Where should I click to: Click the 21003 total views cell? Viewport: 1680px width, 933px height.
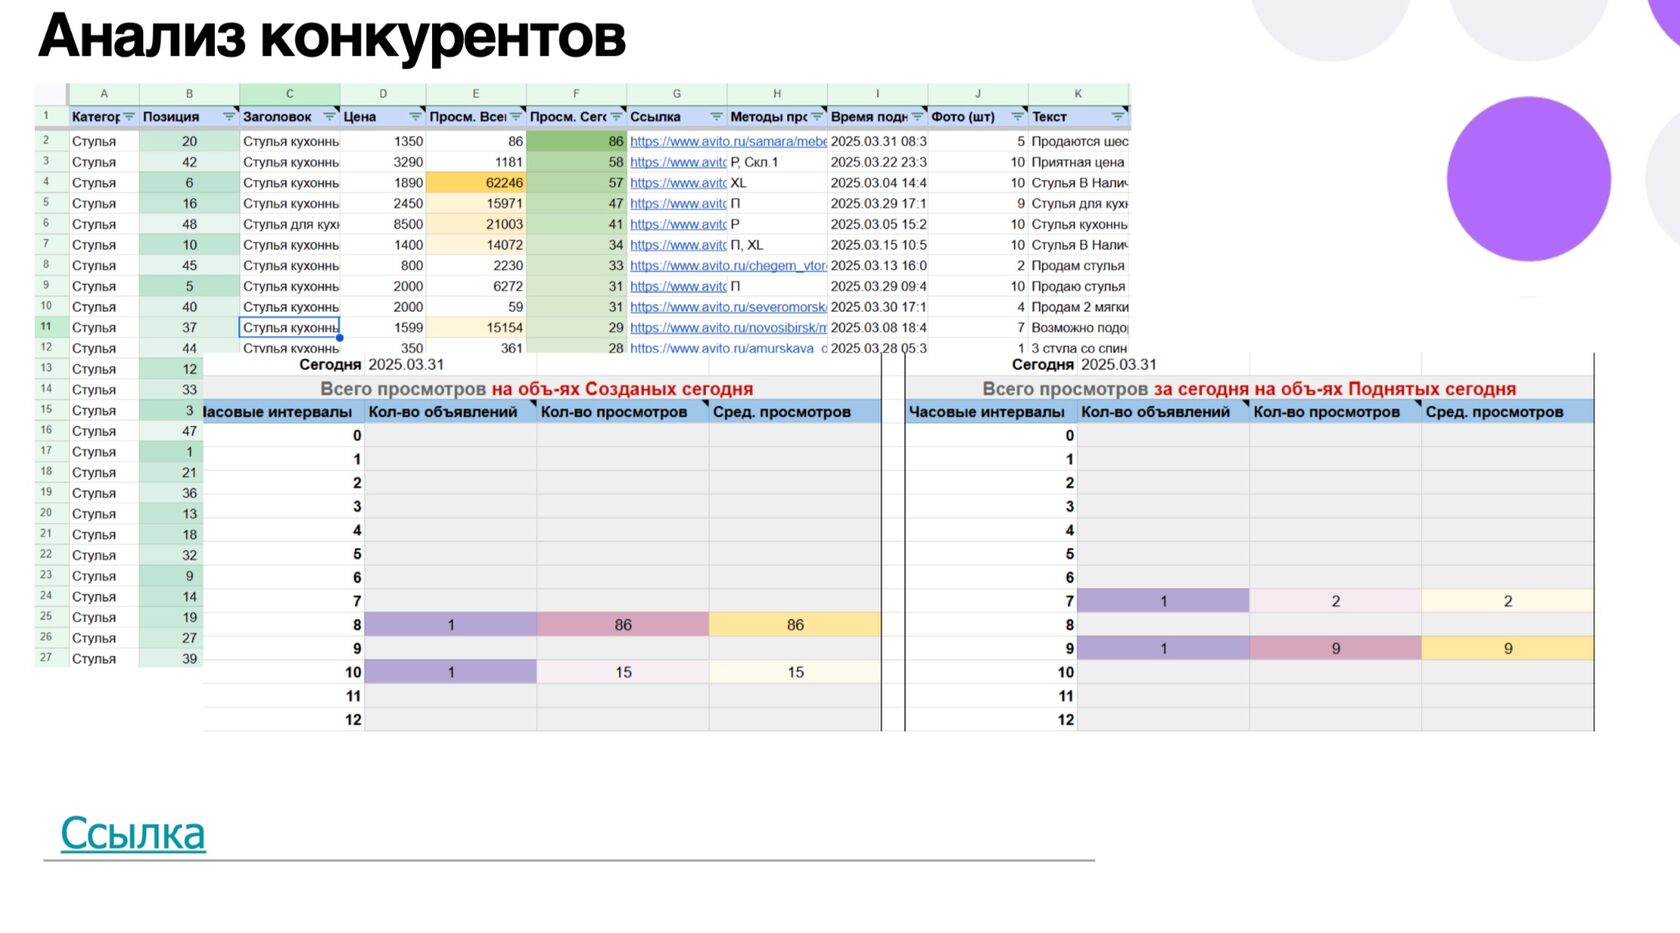tap(476, 224)
